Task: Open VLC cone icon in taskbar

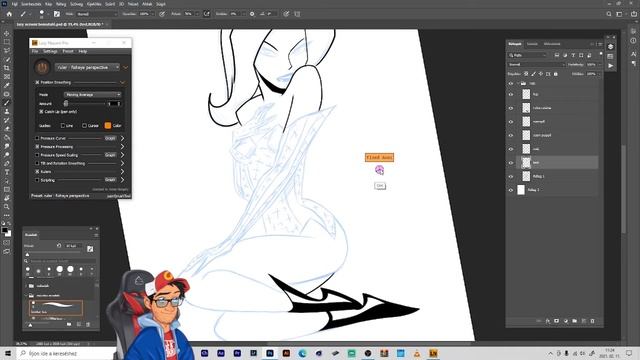Action: (417, 353)
